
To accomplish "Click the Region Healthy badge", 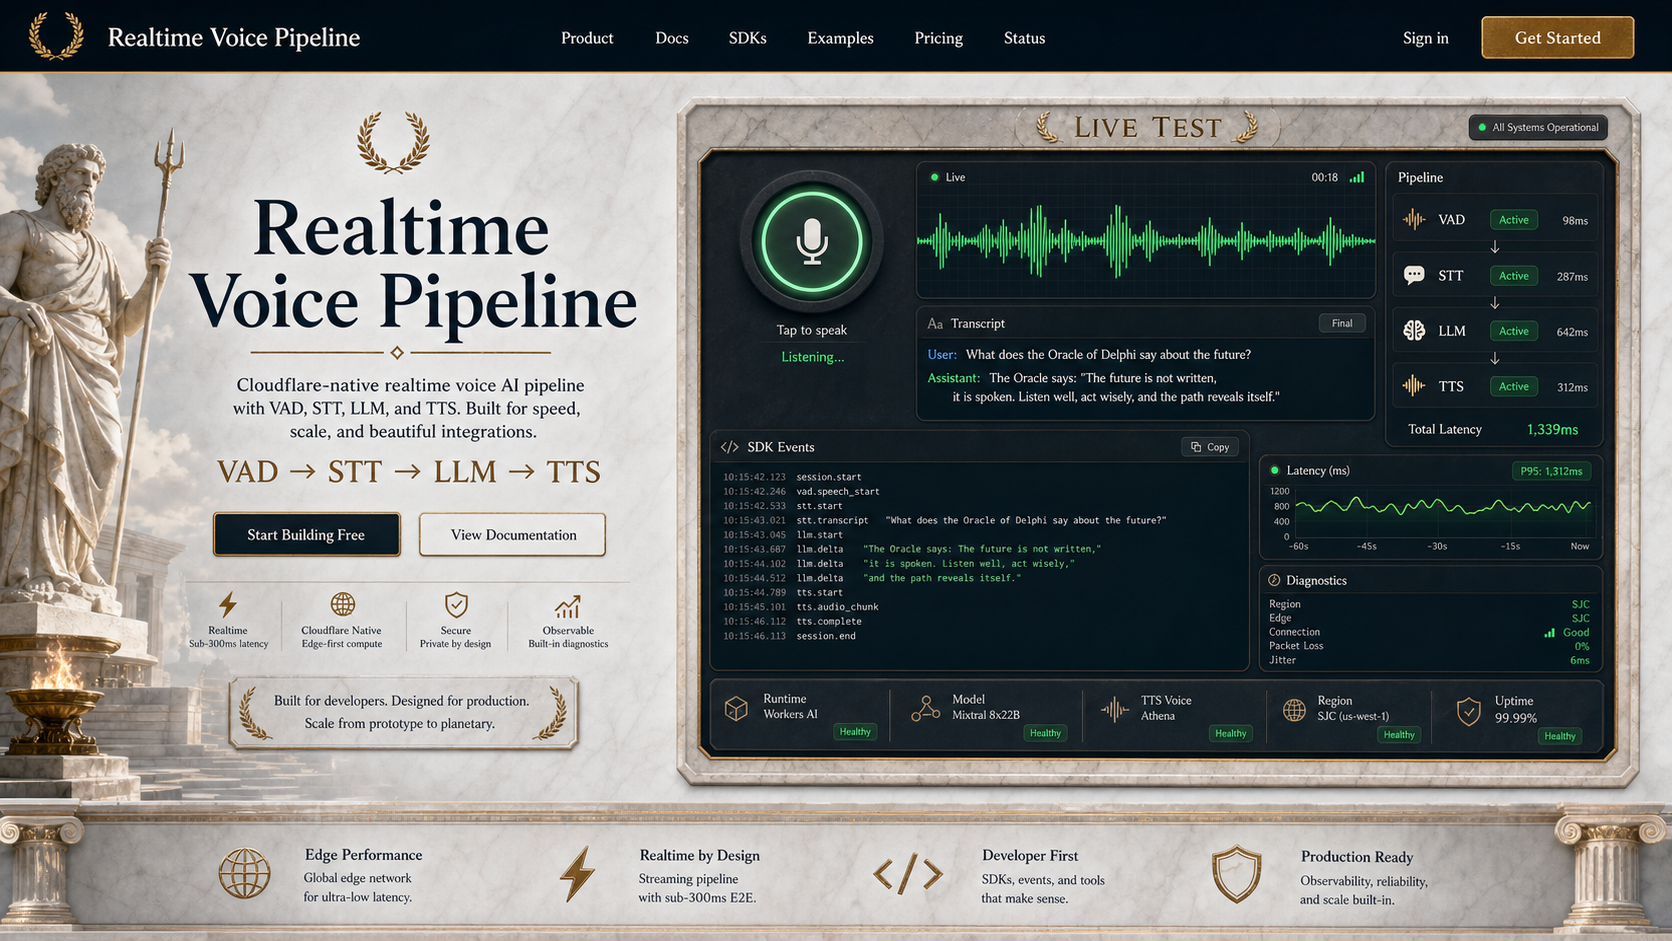I will click(1399, 735).
